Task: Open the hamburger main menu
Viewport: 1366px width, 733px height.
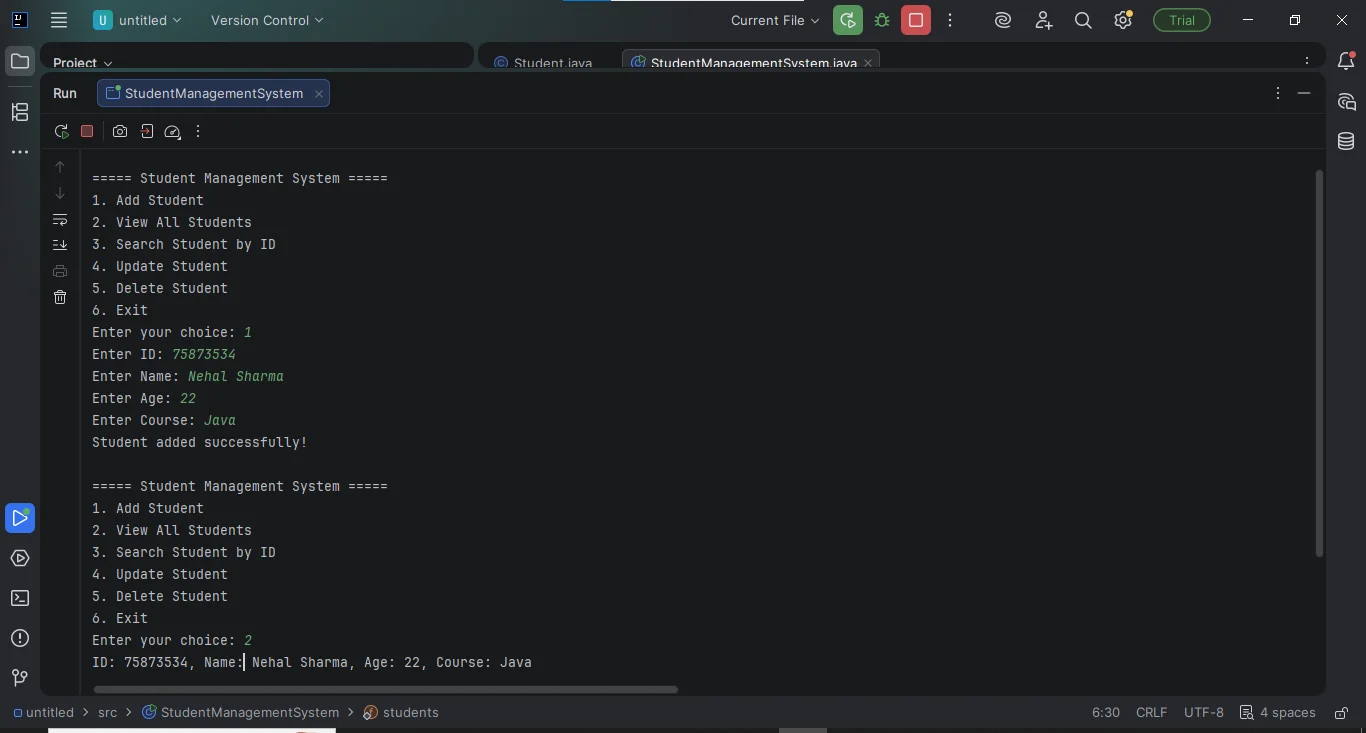Action: coord(59,20)
